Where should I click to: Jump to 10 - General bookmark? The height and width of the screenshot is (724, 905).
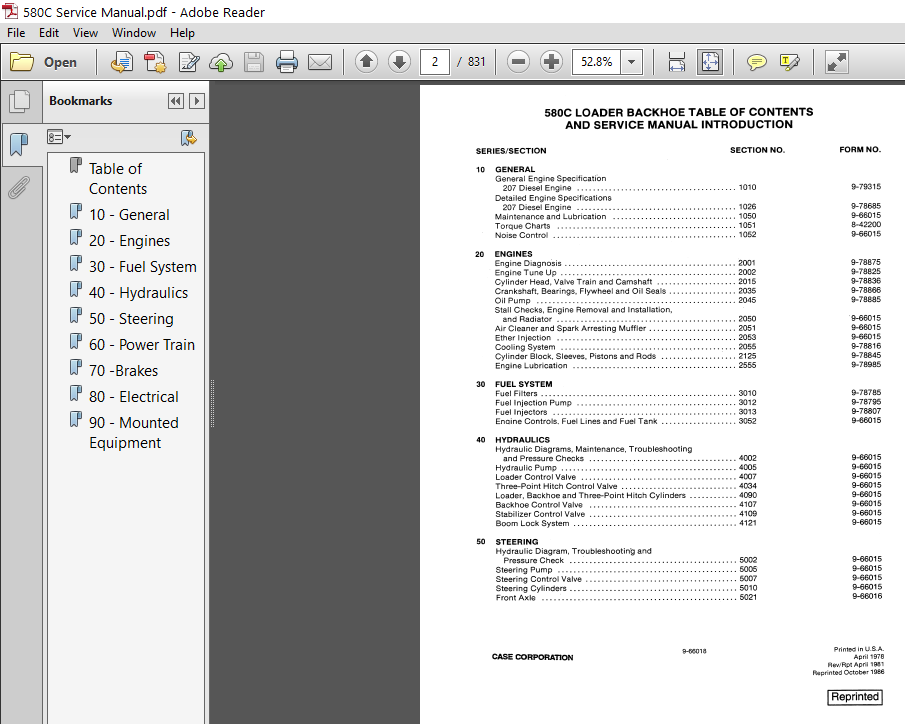click(x=129, y=215)
